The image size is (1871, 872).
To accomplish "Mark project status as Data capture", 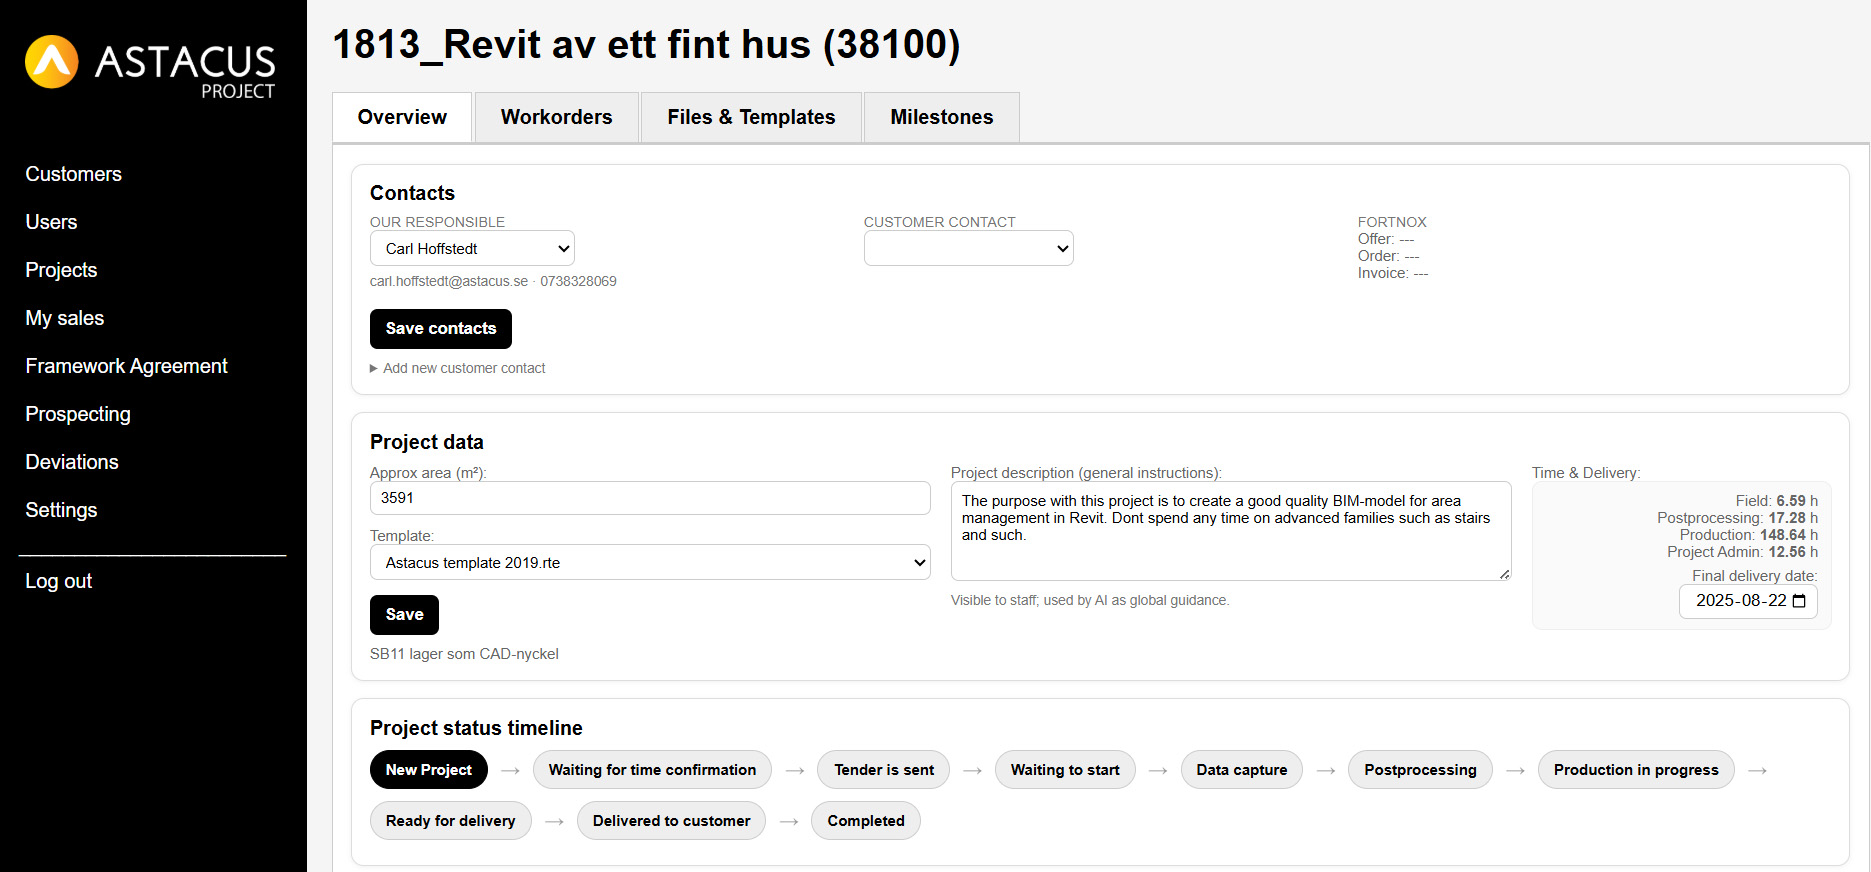I will pyautogui.click(x=1241, y=770).
